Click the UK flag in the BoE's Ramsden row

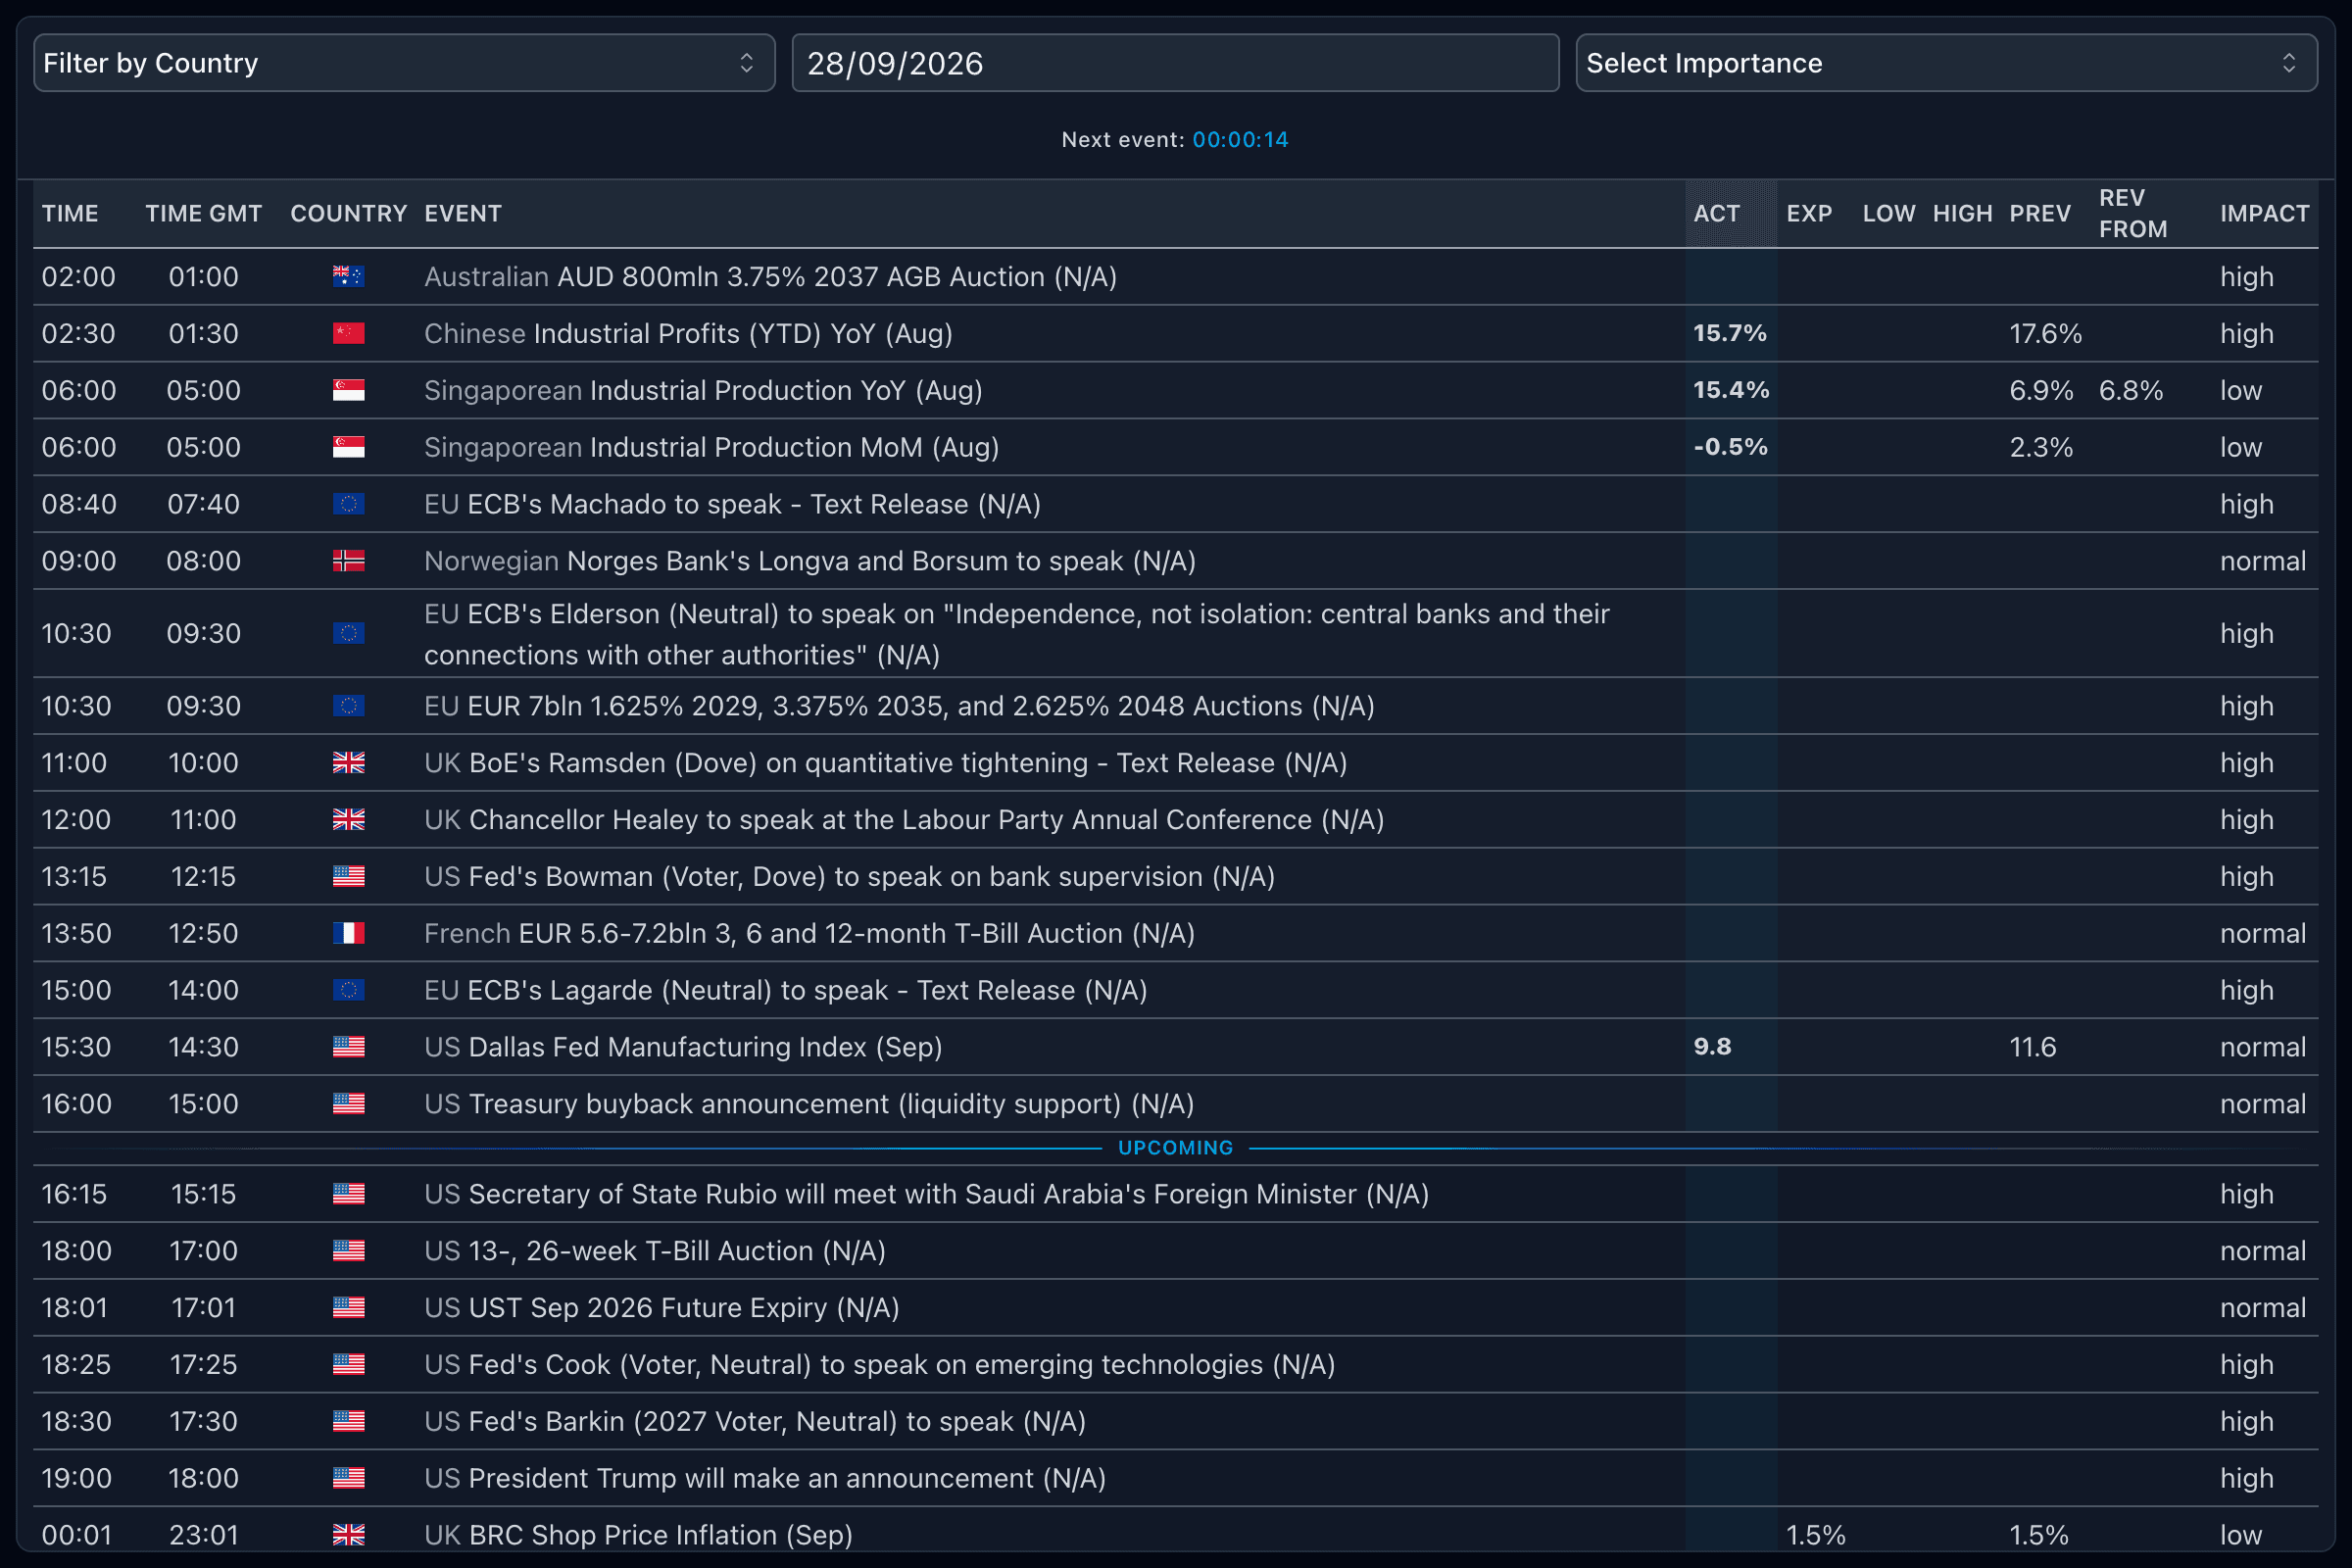click(348, 763)
